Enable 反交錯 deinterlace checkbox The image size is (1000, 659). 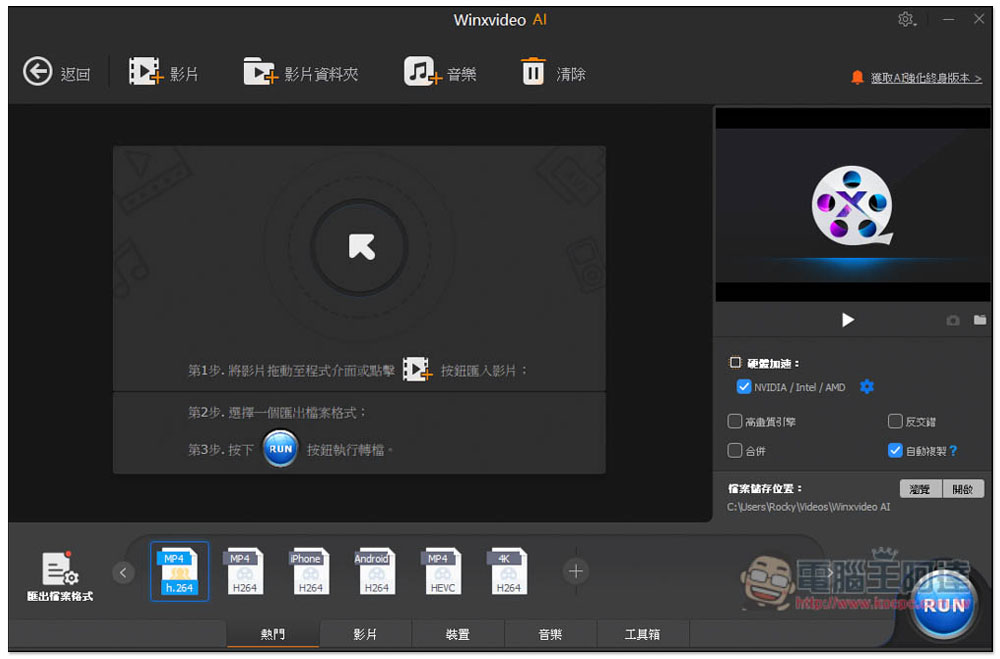tap(895, 421)
